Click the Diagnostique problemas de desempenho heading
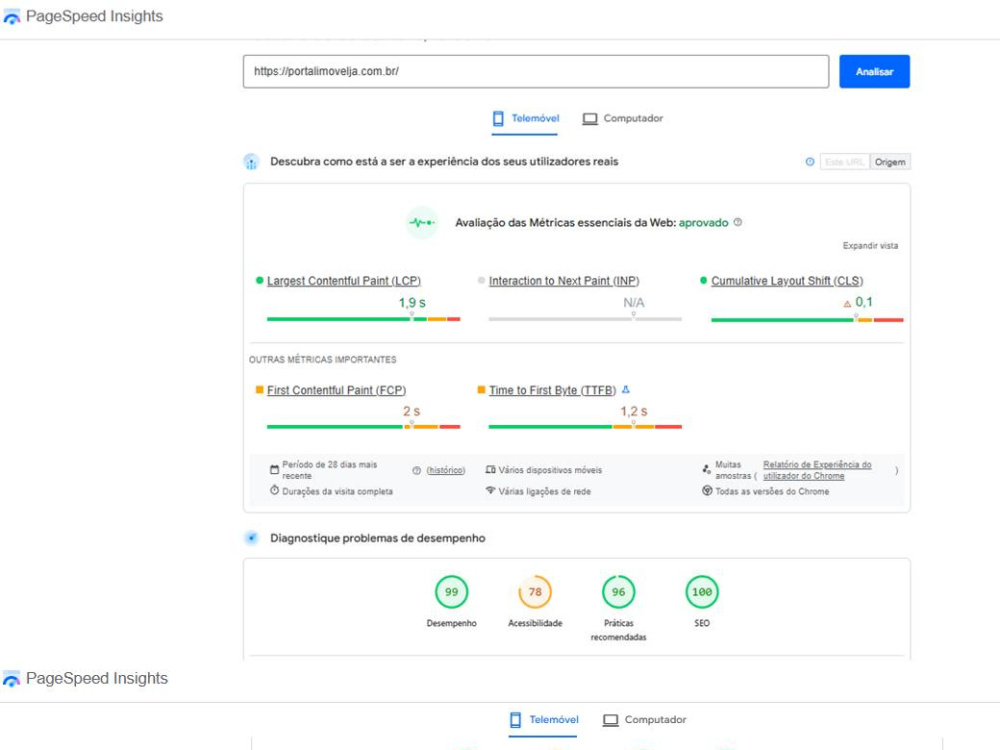Image resolution: width=1000 pixels, height=750 pixels. point(378,538)
